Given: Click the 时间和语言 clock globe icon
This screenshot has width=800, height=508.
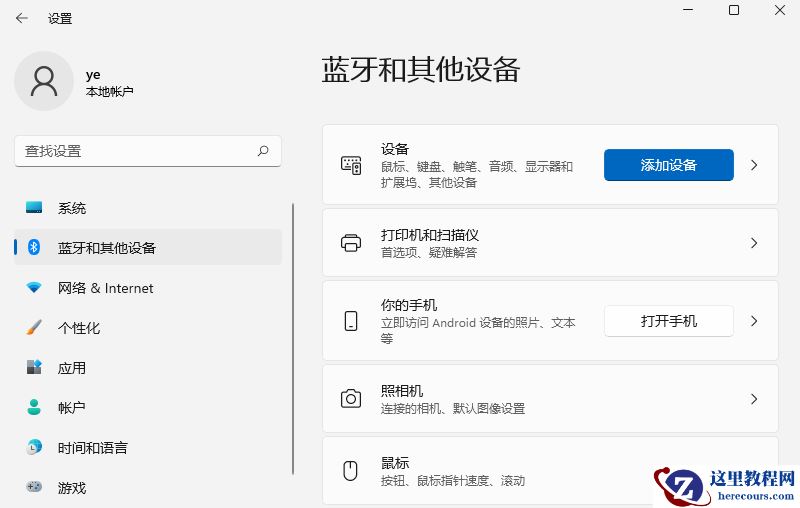Looking at the screenshot, I should 34,447.
